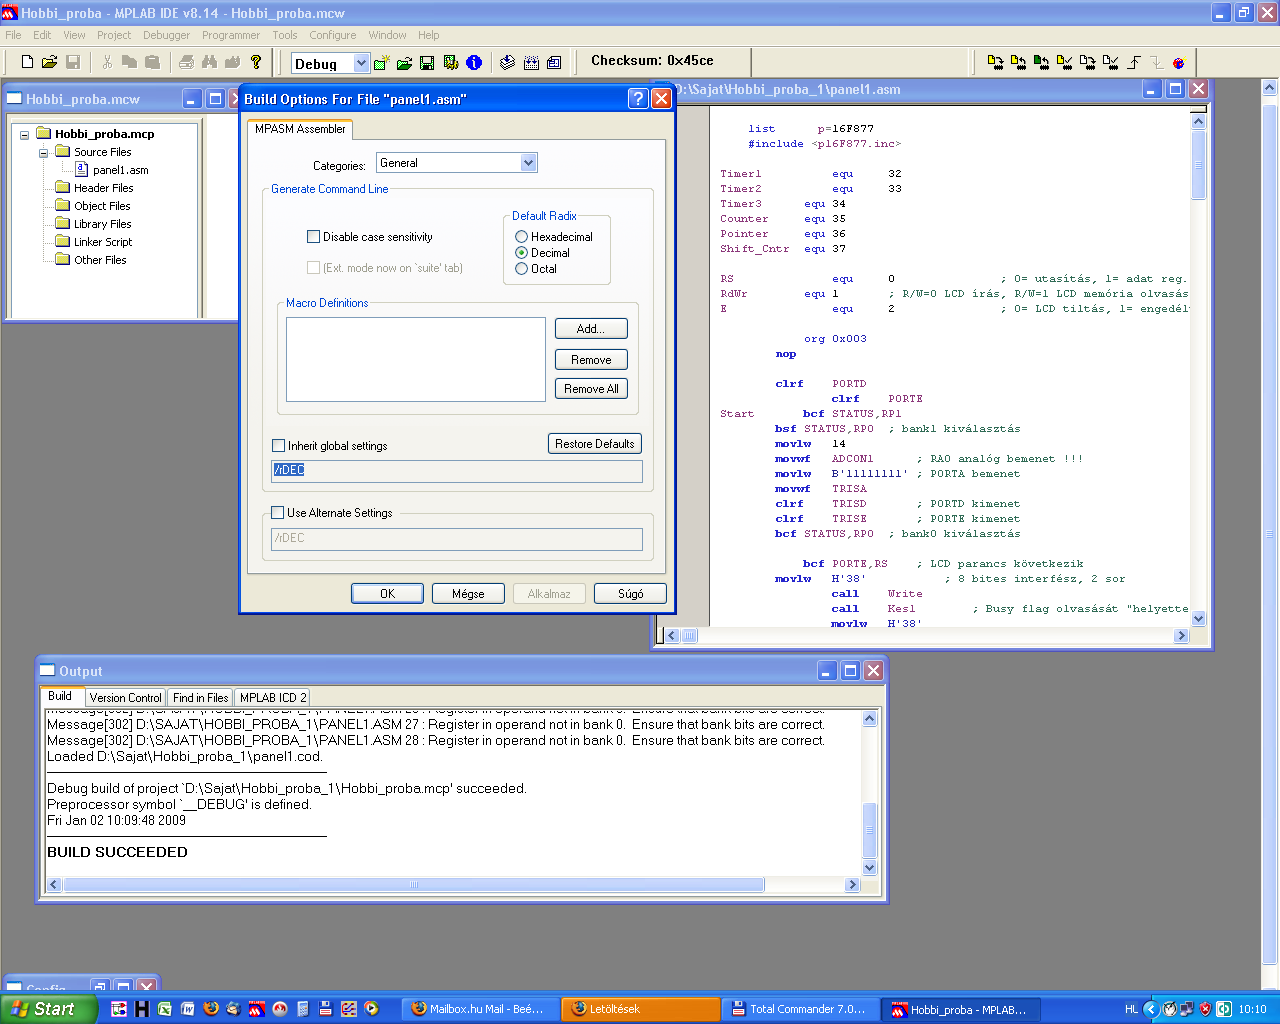Open the Configure menu

[x=332, y=35]
